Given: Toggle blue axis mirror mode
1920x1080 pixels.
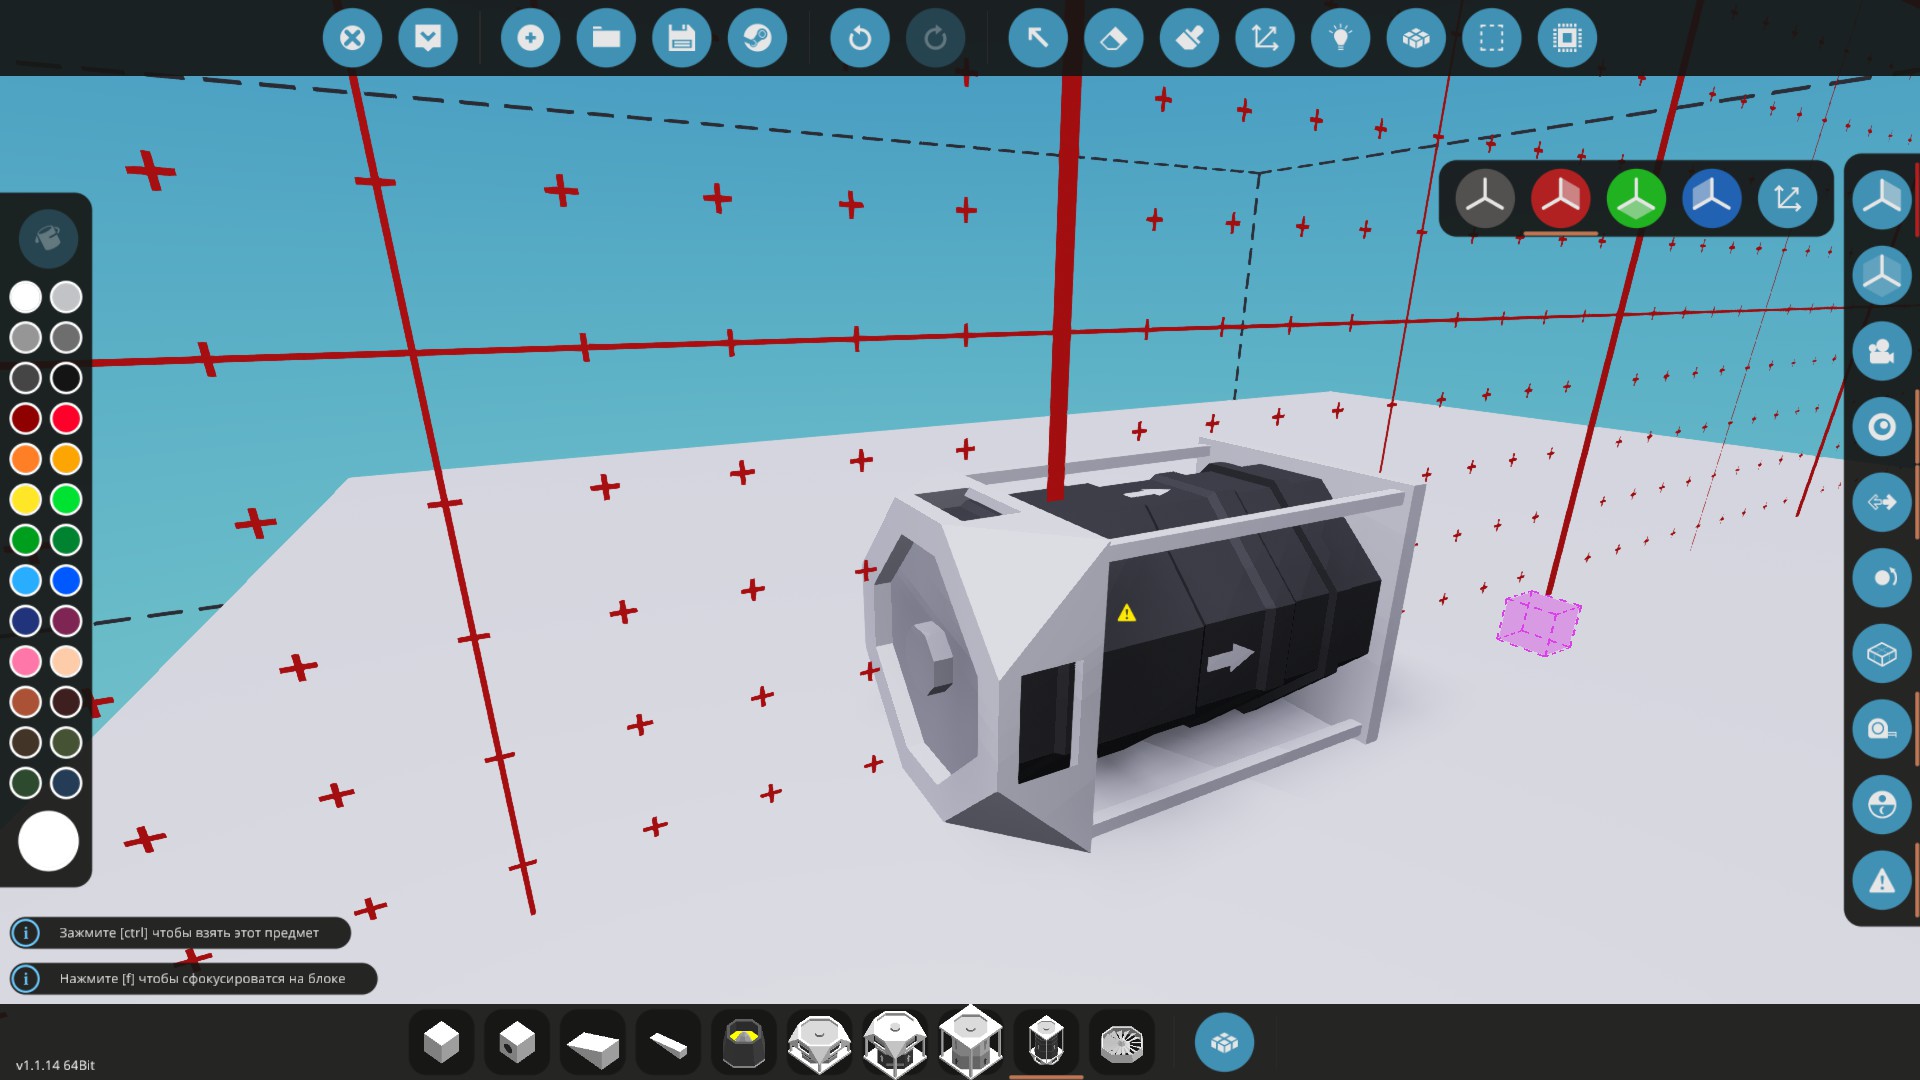Looking at the screenshot, I should [x=1712, y=198].
